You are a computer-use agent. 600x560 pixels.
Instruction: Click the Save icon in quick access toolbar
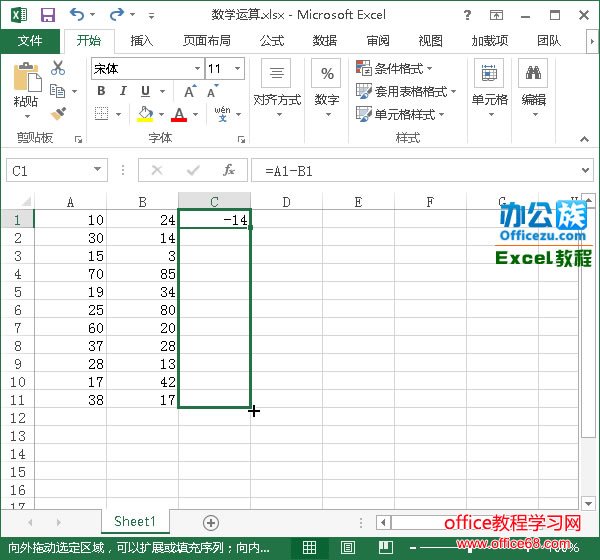point(48,15)
